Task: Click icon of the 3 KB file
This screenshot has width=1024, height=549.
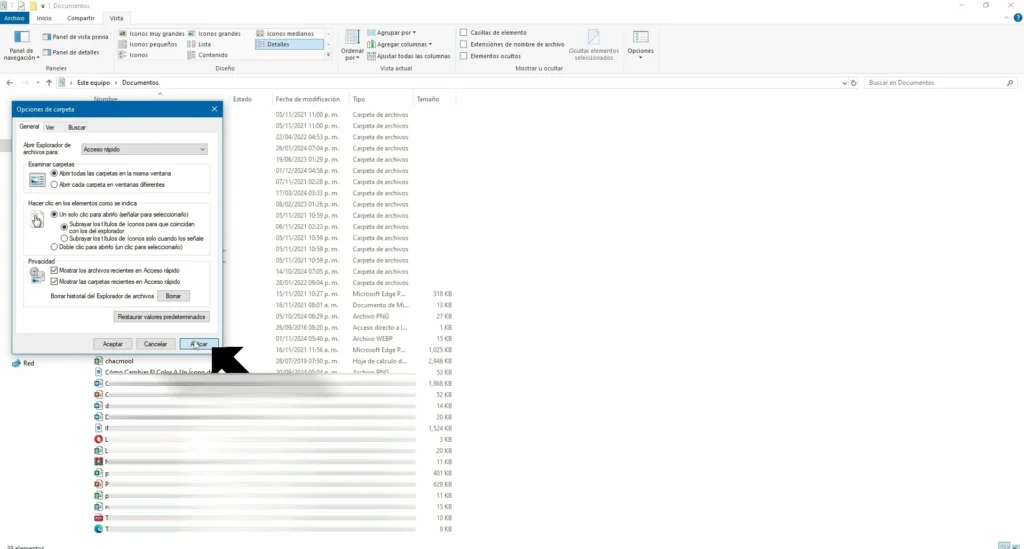Action: click(x=98, y=439)
